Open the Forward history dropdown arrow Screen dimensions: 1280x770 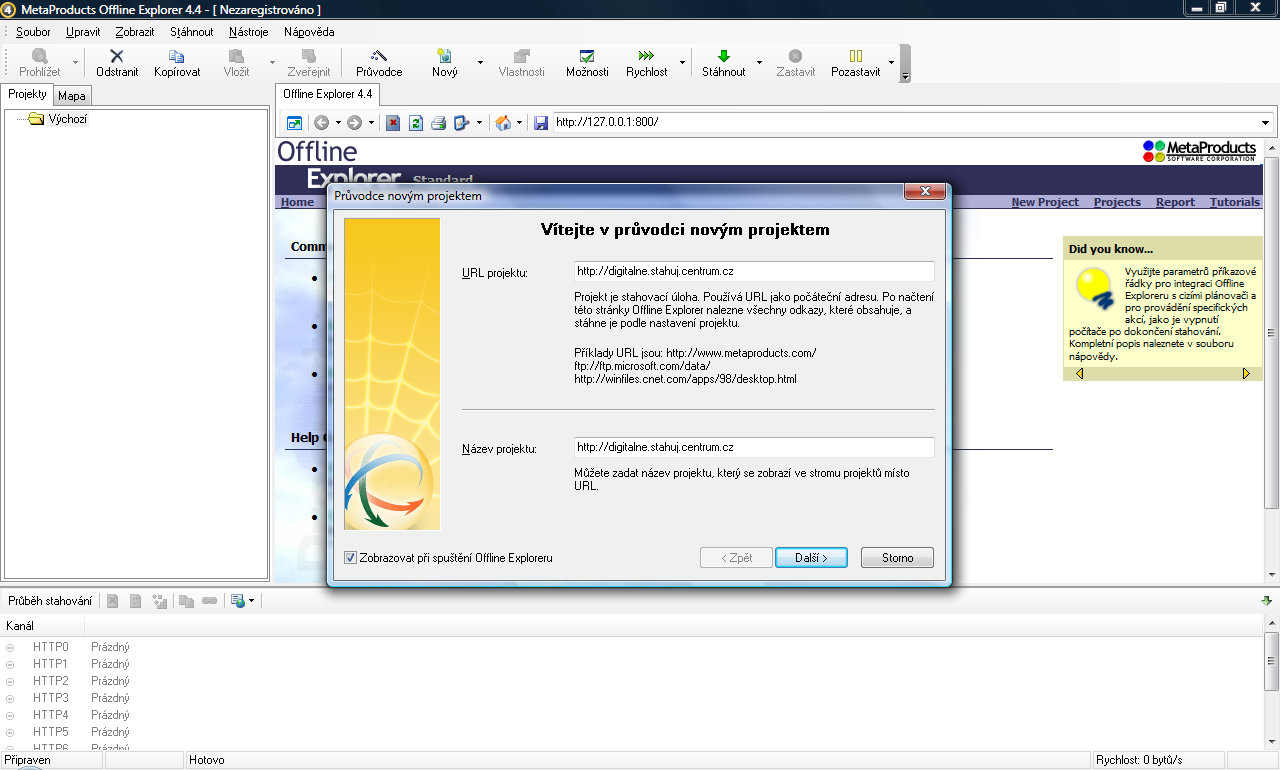pos(371,123)
